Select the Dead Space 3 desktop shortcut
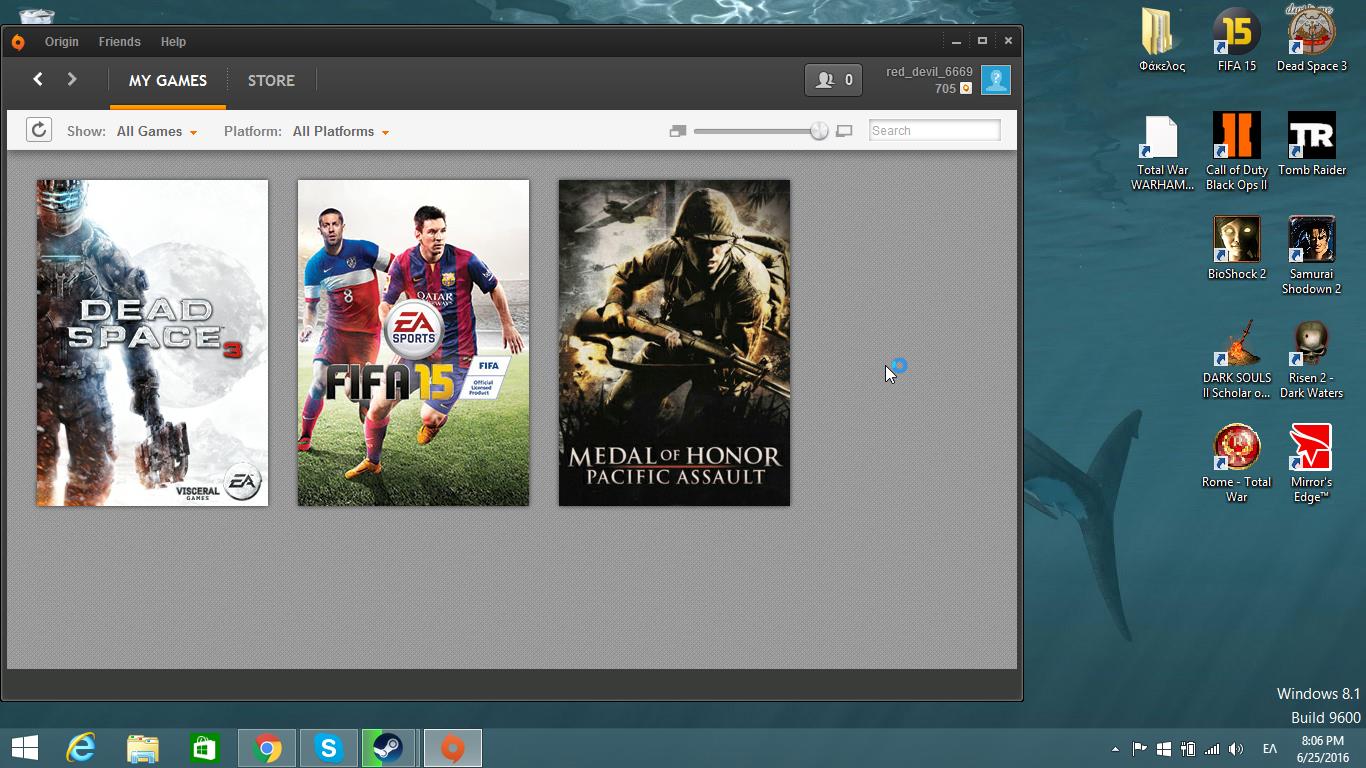 1312,40
